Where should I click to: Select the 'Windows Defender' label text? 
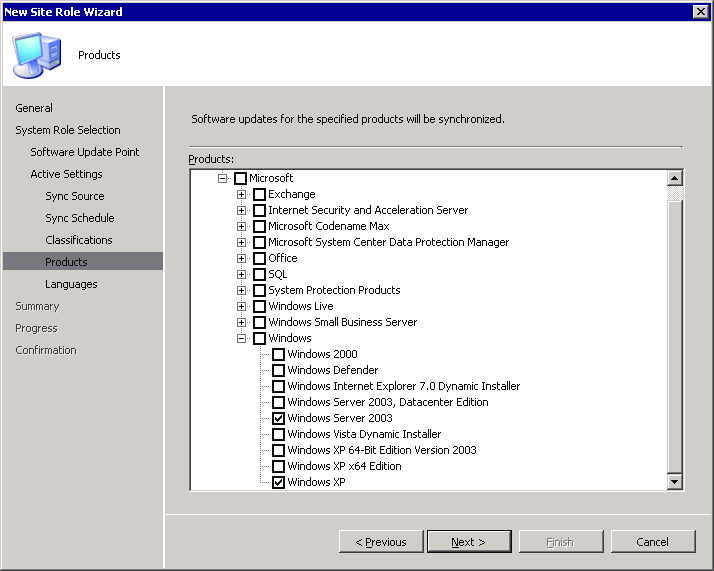point(333,370)
